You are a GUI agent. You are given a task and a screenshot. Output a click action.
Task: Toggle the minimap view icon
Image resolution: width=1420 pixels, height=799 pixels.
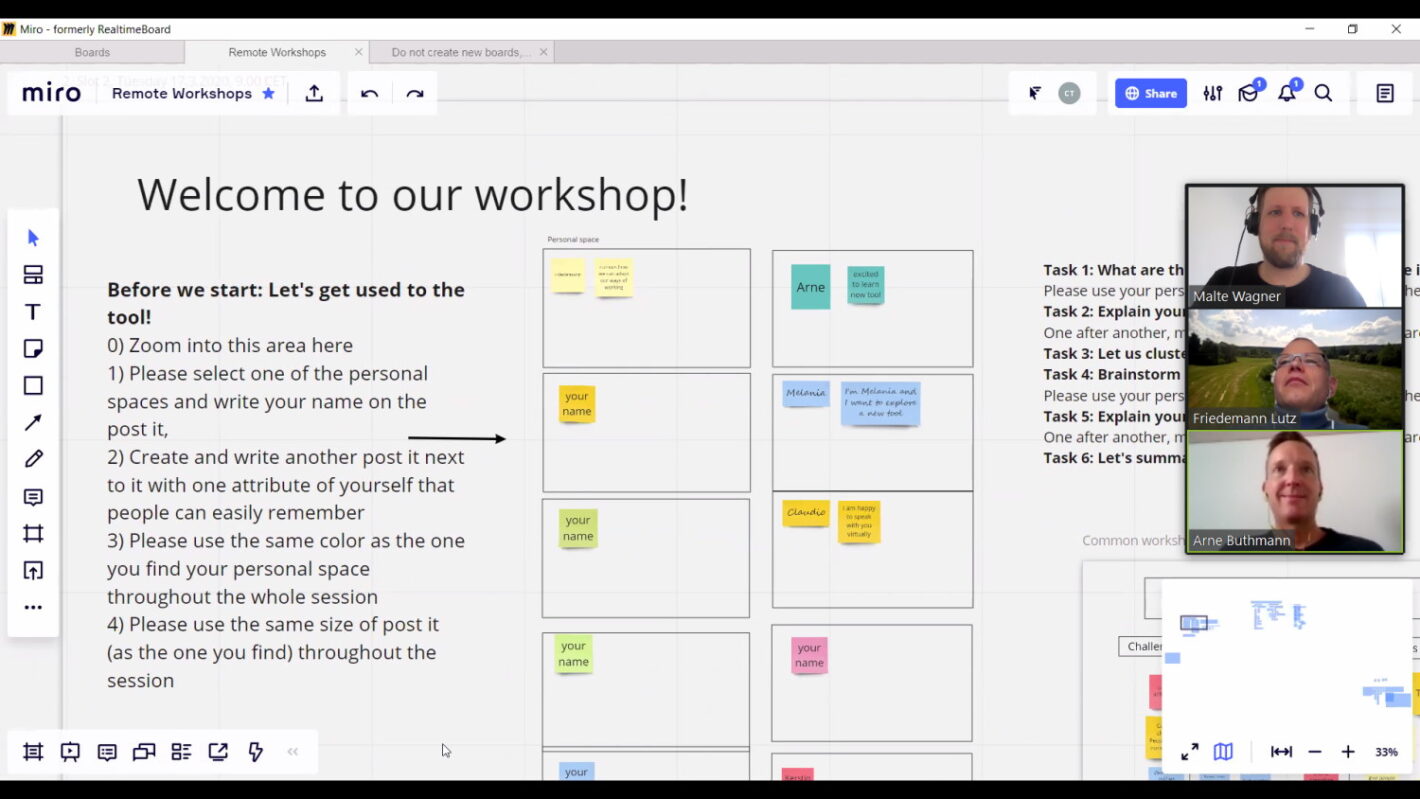[x=1223, y=752]
